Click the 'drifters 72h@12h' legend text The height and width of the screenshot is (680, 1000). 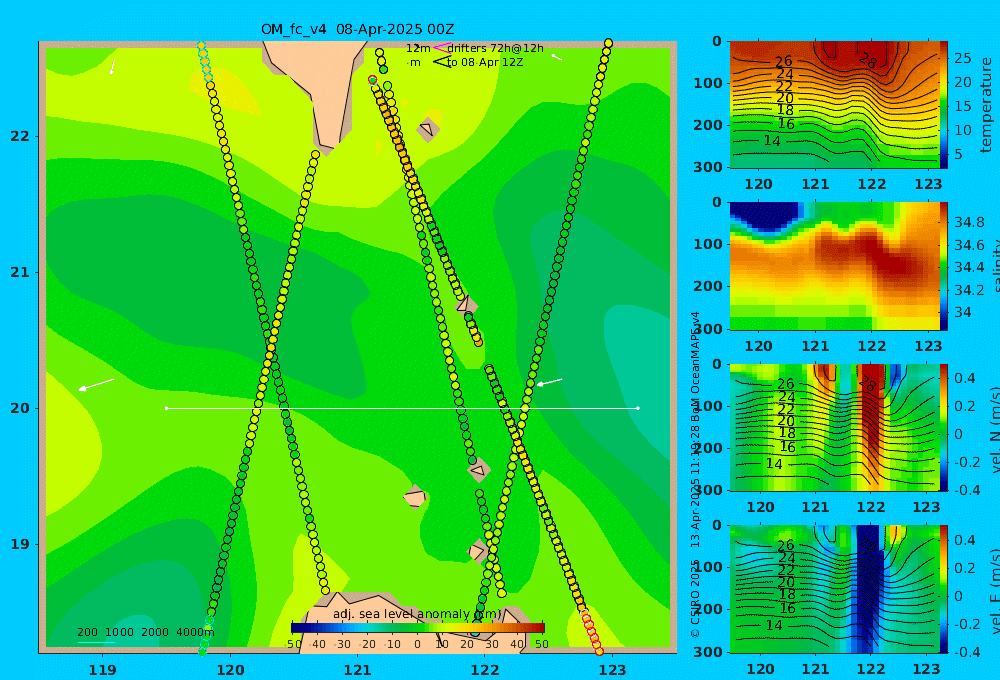tap(496, 48)
